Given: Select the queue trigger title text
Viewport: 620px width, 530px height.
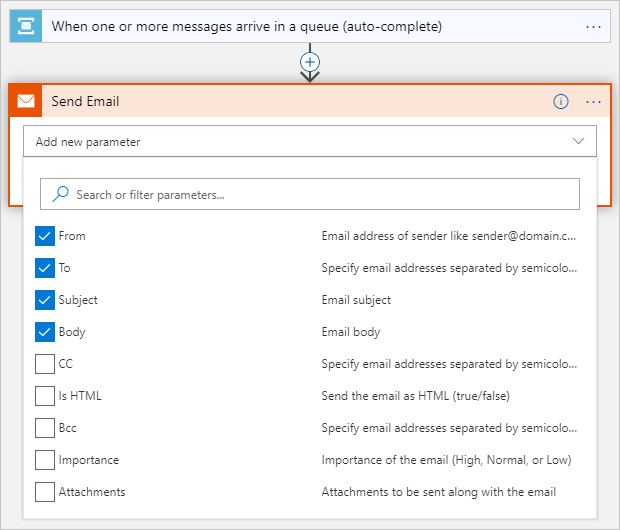Looking at the screenshot, I should pos(246,26).
